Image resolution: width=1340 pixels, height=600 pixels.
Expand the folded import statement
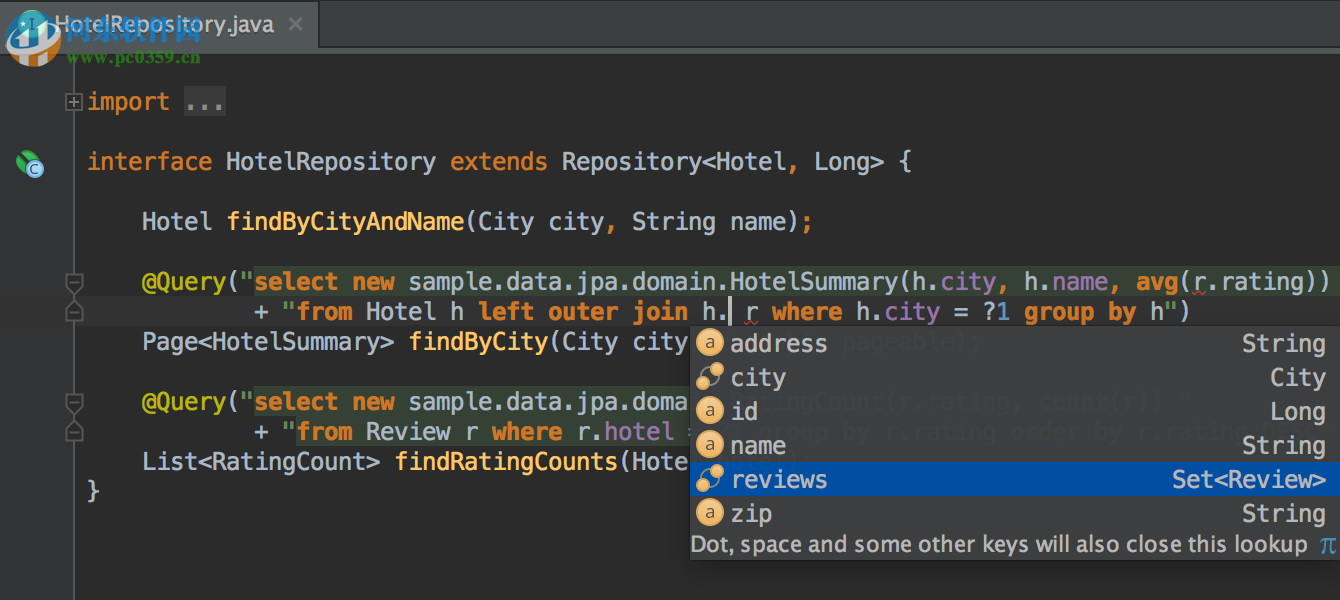tap(73, 101)
